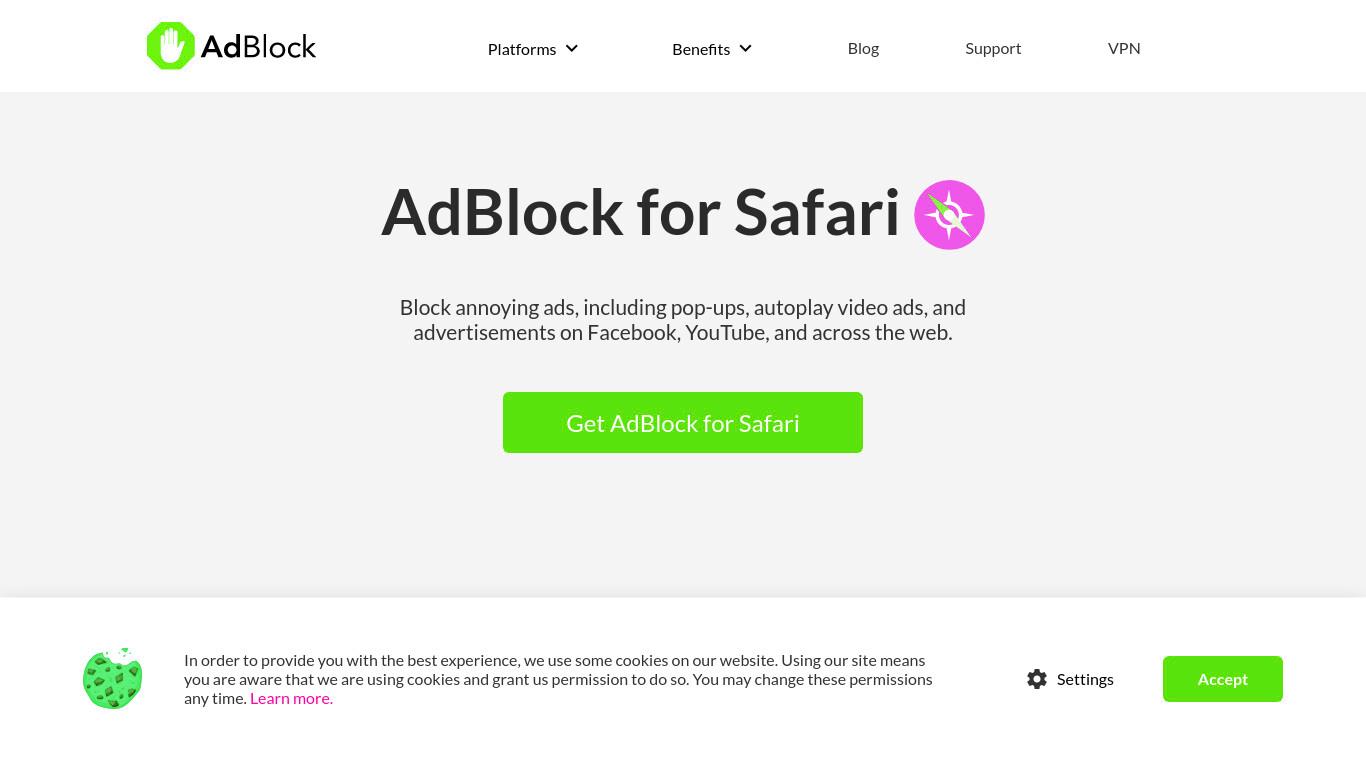Open cookie settings via the gear icon
Viewport: 1366px width, 768px height.
(1037, 679)
